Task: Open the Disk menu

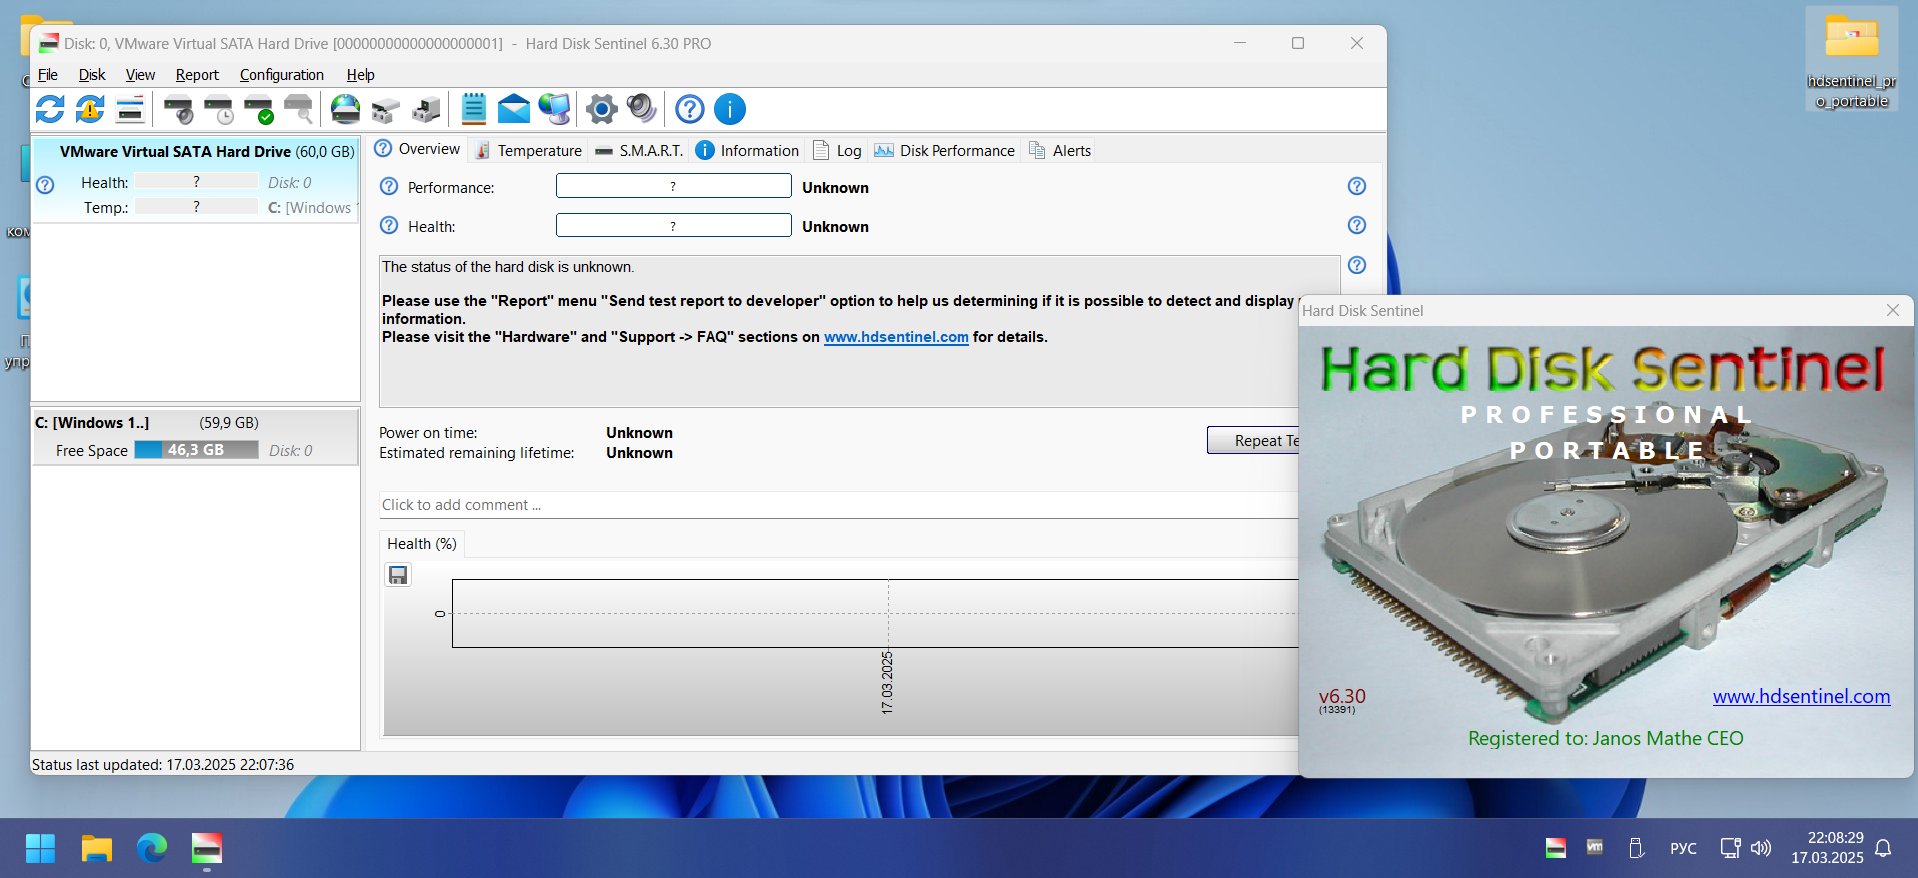Action: point(92,75)
